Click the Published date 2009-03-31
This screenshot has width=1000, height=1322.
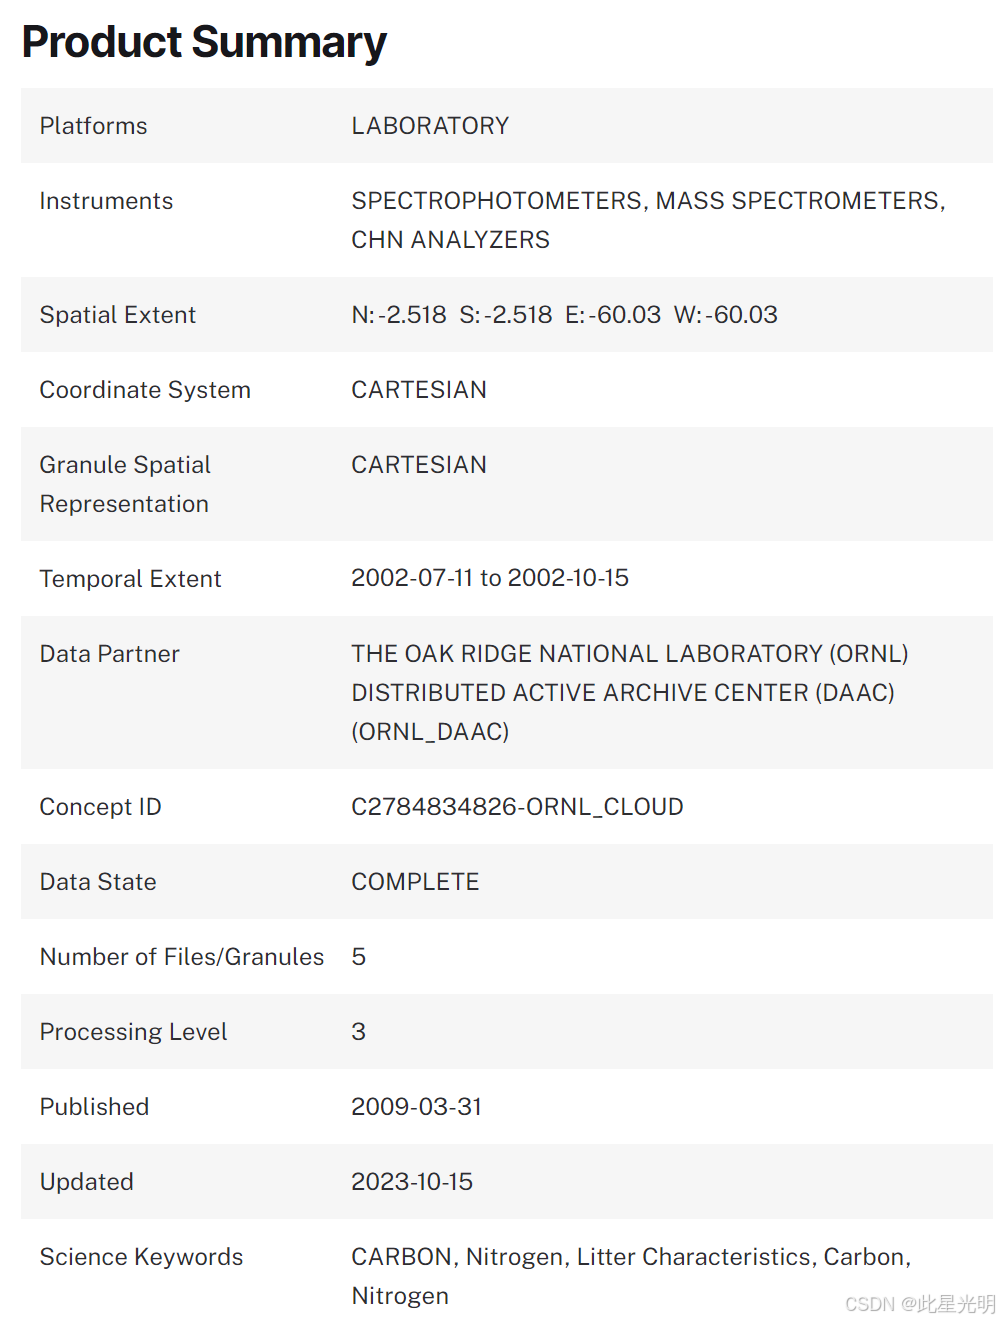[416, 1107]
